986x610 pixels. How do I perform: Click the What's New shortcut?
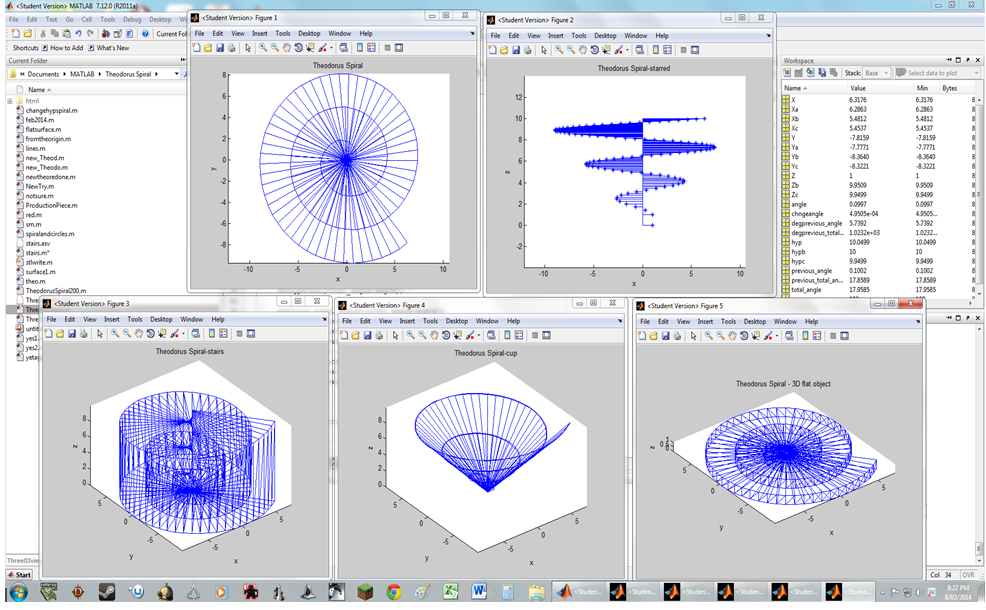point(112,47)
